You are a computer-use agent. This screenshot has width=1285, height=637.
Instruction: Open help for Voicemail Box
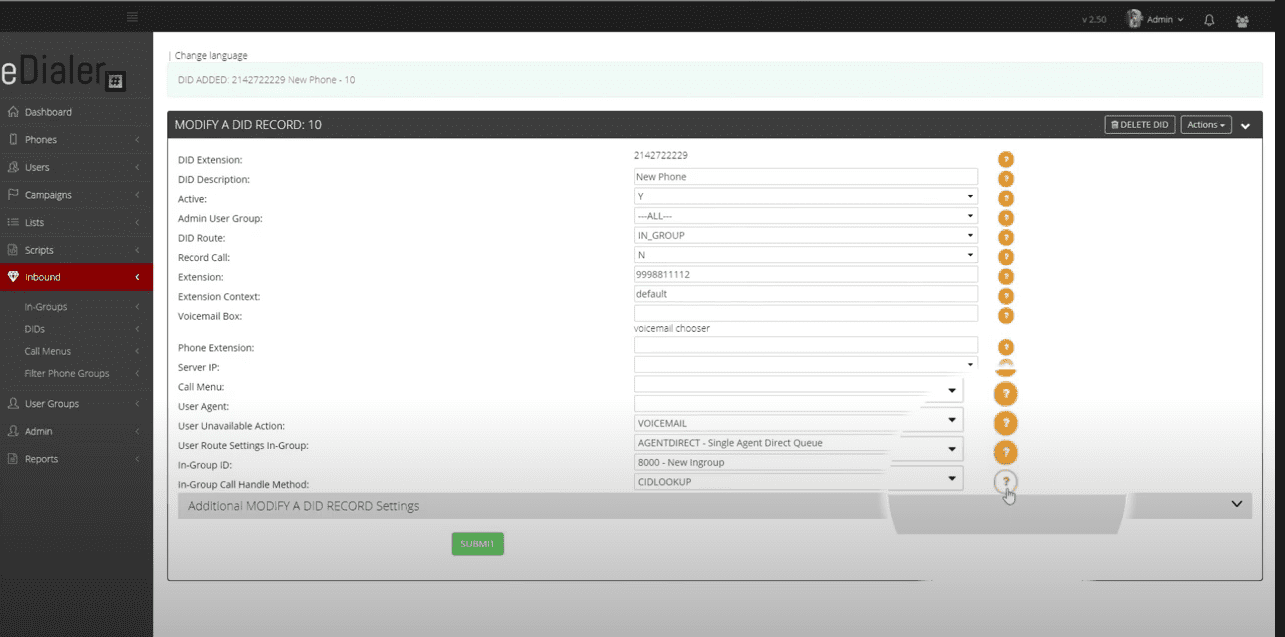pyautogui.click(x=1006, y=316)
